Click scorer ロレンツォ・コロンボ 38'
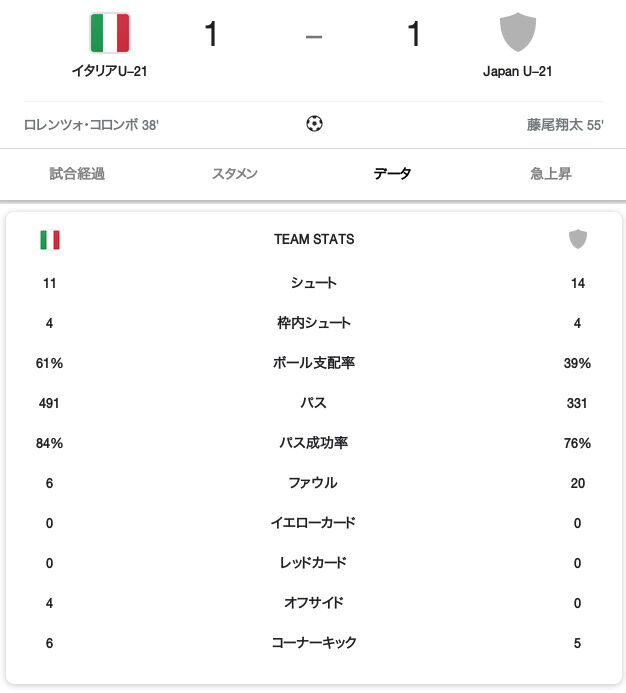 91,125
